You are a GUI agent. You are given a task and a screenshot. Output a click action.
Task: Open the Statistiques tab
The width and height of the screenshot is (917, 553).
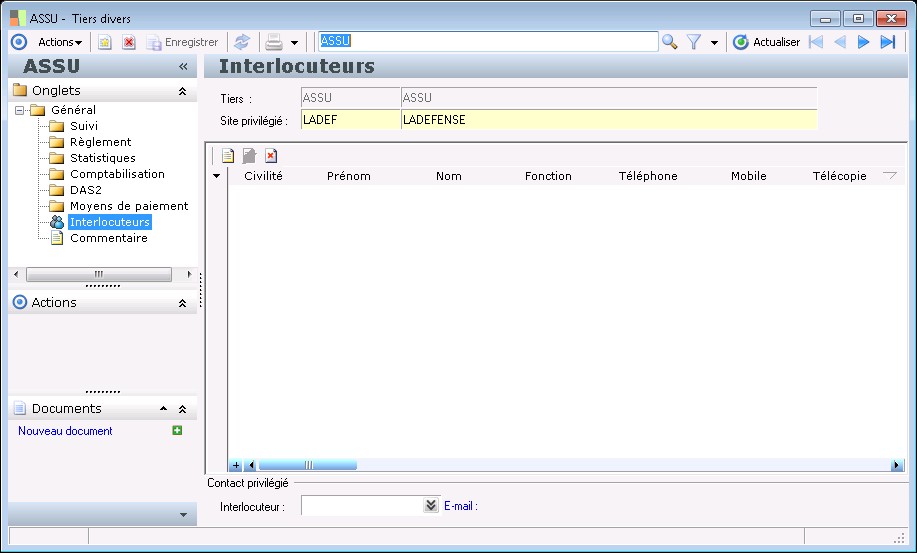click(103, 158)
